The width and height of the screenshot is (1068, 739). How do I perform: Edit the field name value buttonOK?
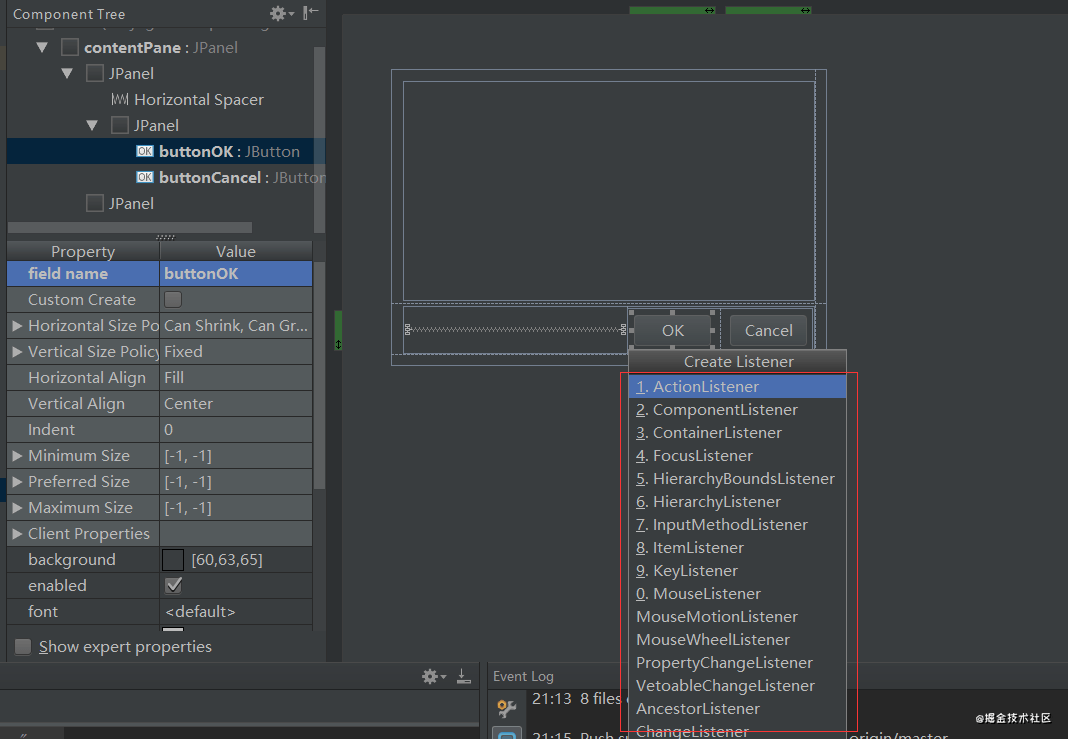tap(236, 274)
